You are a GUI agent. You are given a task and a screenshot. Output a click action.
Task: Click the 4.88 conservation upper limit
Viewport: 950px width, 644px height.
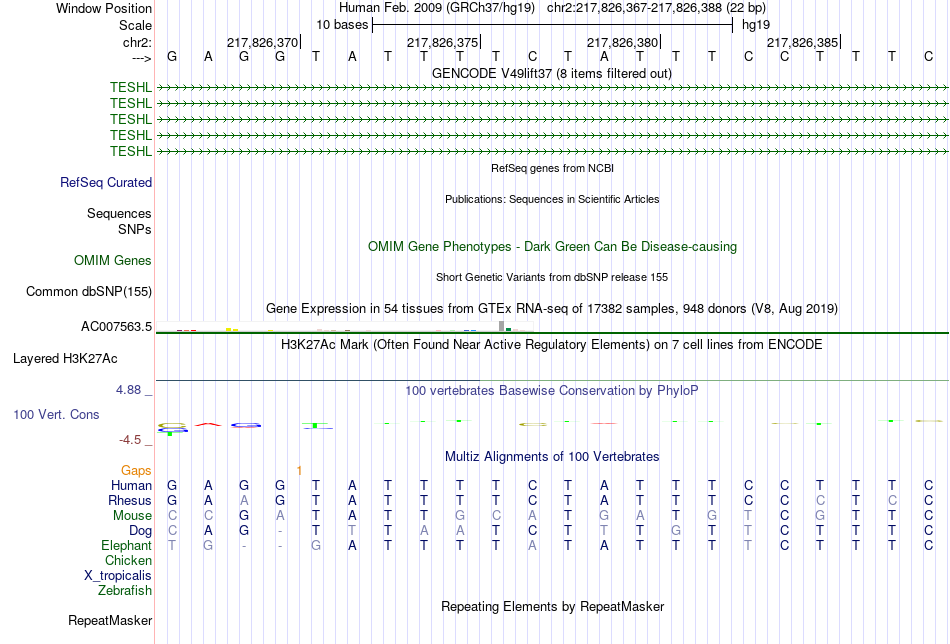tap(129, 390)
